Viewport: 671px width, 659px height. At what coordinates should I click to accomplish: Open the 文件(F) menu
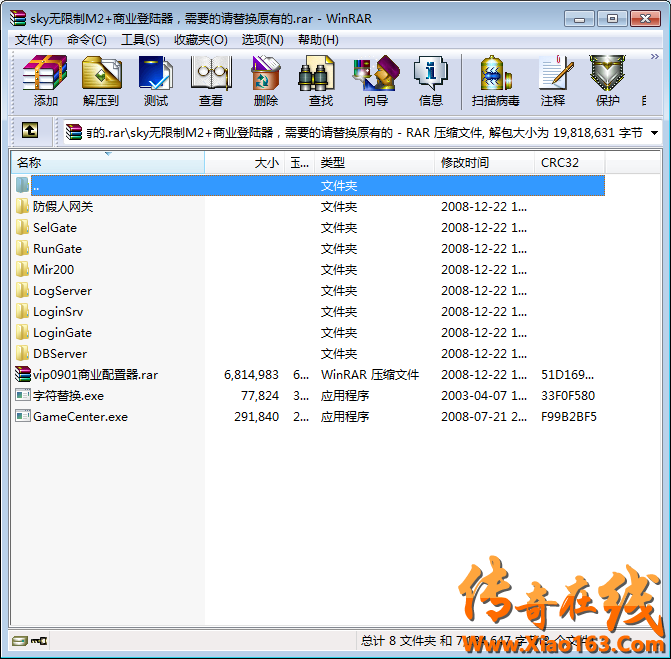point(34,40)
